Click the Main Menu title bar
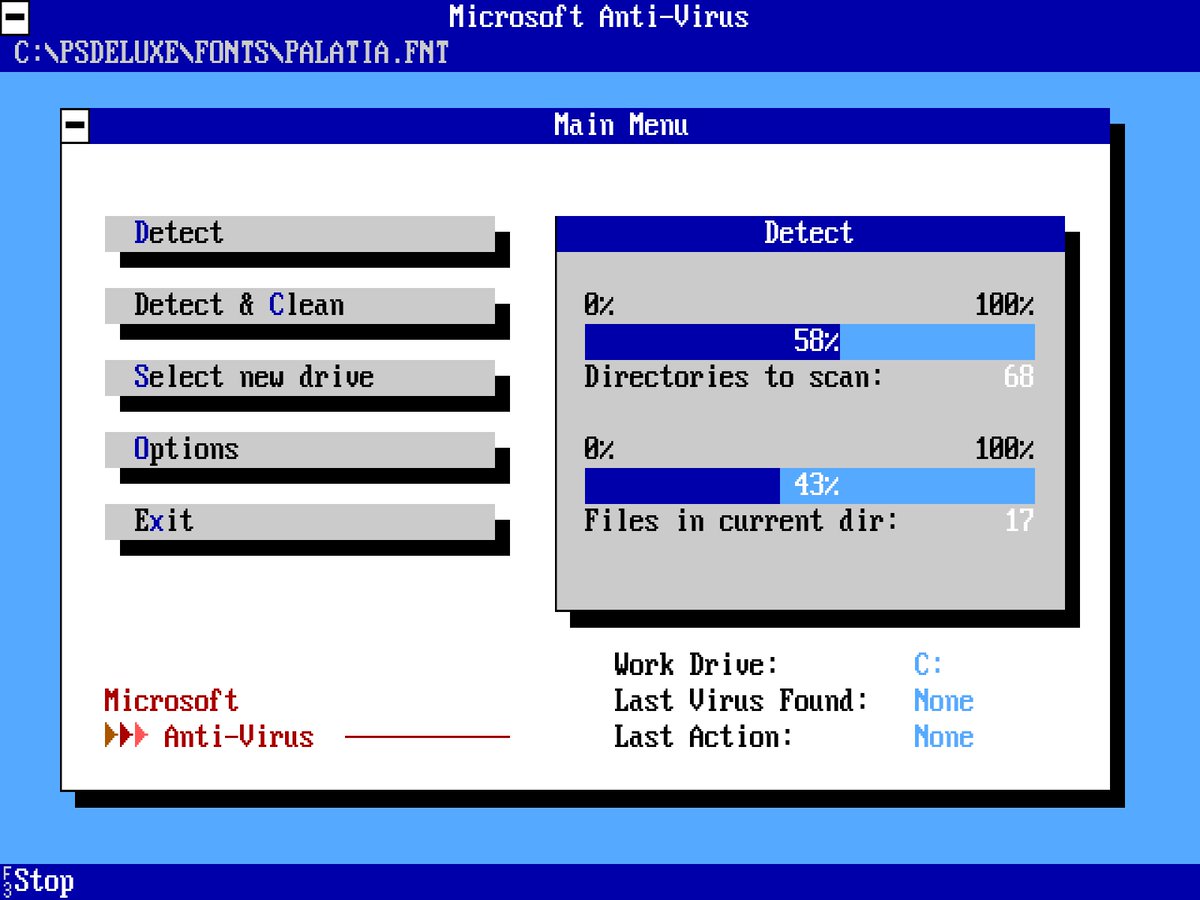This screenshot has width=1200, height=900. [600, 125]
